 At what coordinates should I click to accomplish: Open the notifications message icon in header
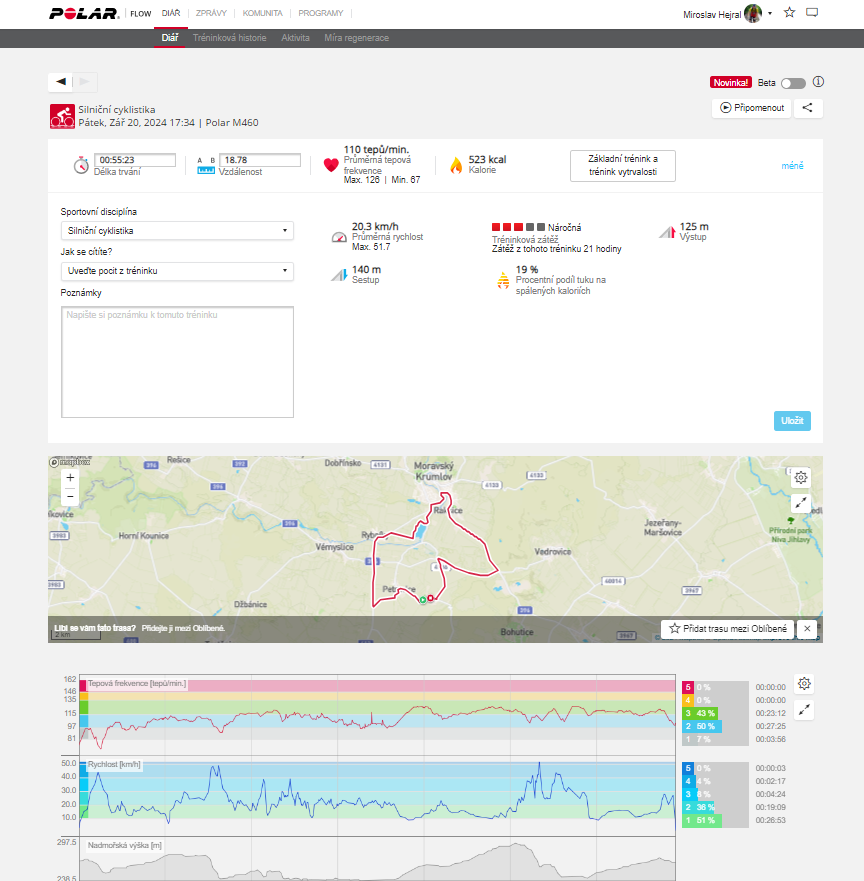812,12
